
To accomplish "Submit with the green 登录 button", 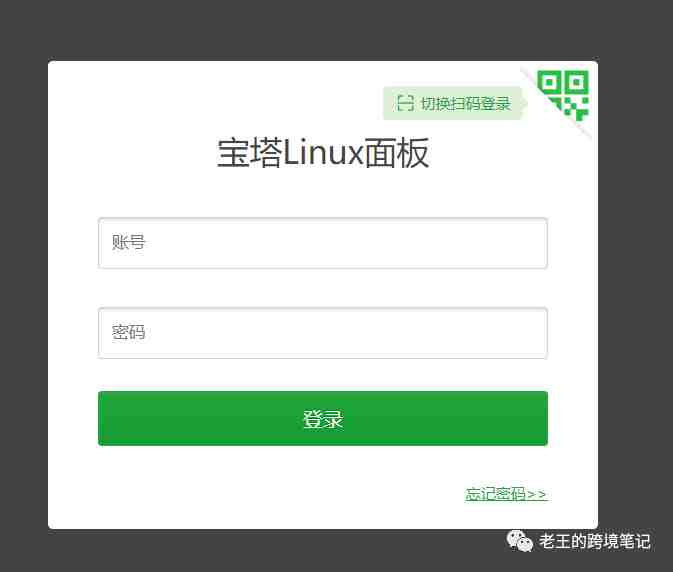I will point(323,418).
